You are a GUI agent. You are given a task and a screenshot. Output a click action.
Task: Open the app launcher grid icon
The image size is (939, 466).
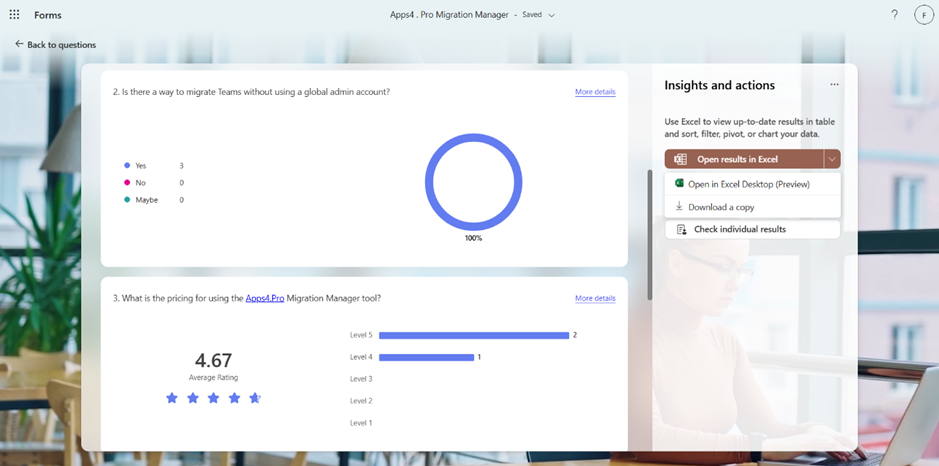(x=14, y=14)
